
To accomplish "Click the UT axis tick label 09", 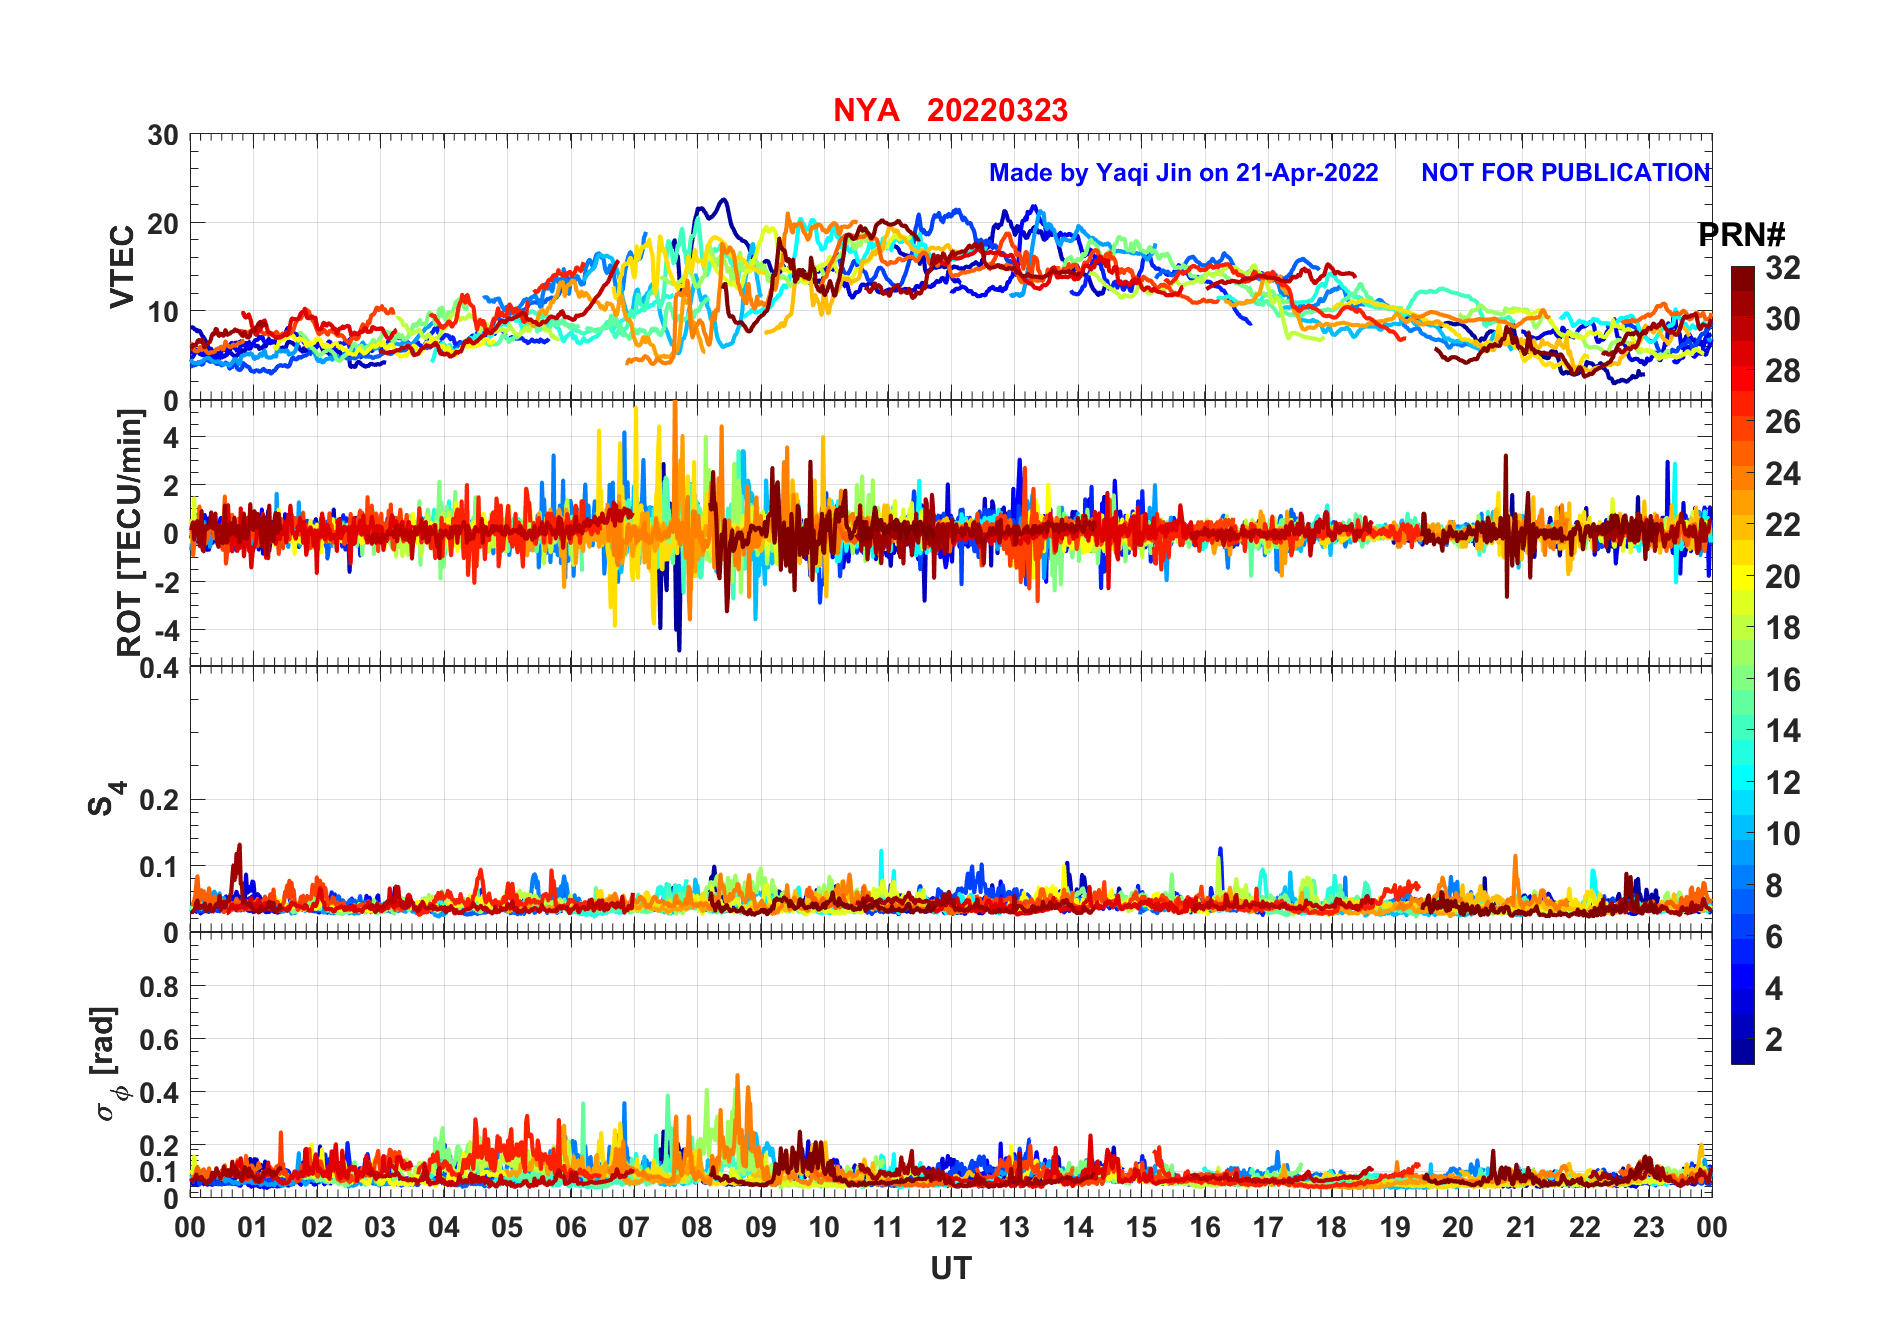I will tap(761, 1228).
